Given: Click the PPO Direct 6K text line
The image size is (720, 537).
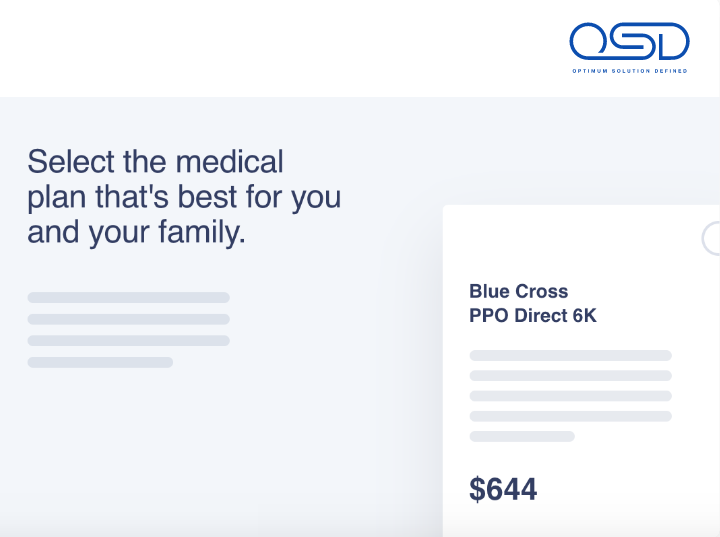Looking at the screenshot, I should tap(533, 316).
